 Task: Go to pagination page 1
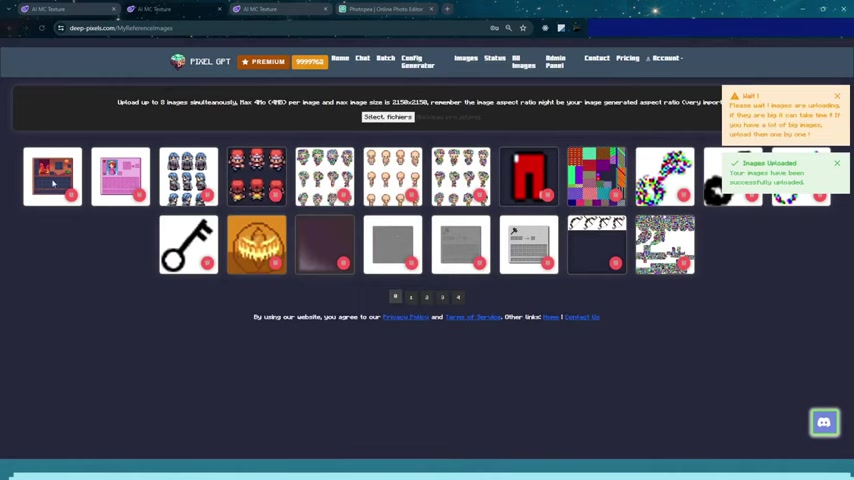tap(411, 297)
